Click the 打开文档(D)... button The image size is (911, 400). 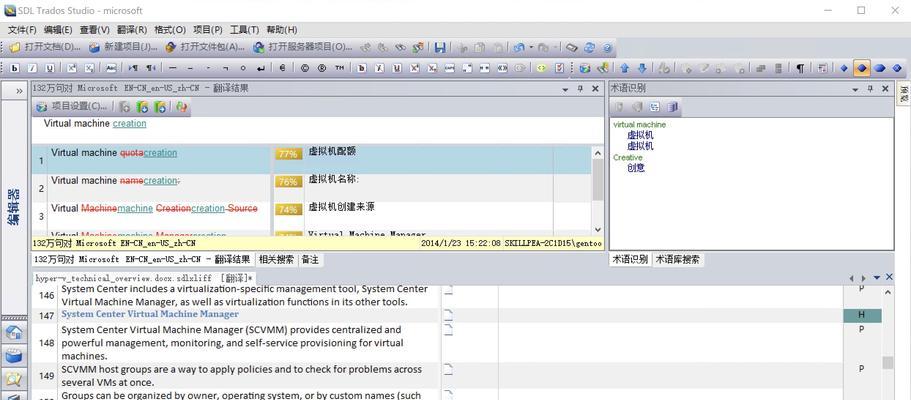pyautogui.click(x=45, y=48)
